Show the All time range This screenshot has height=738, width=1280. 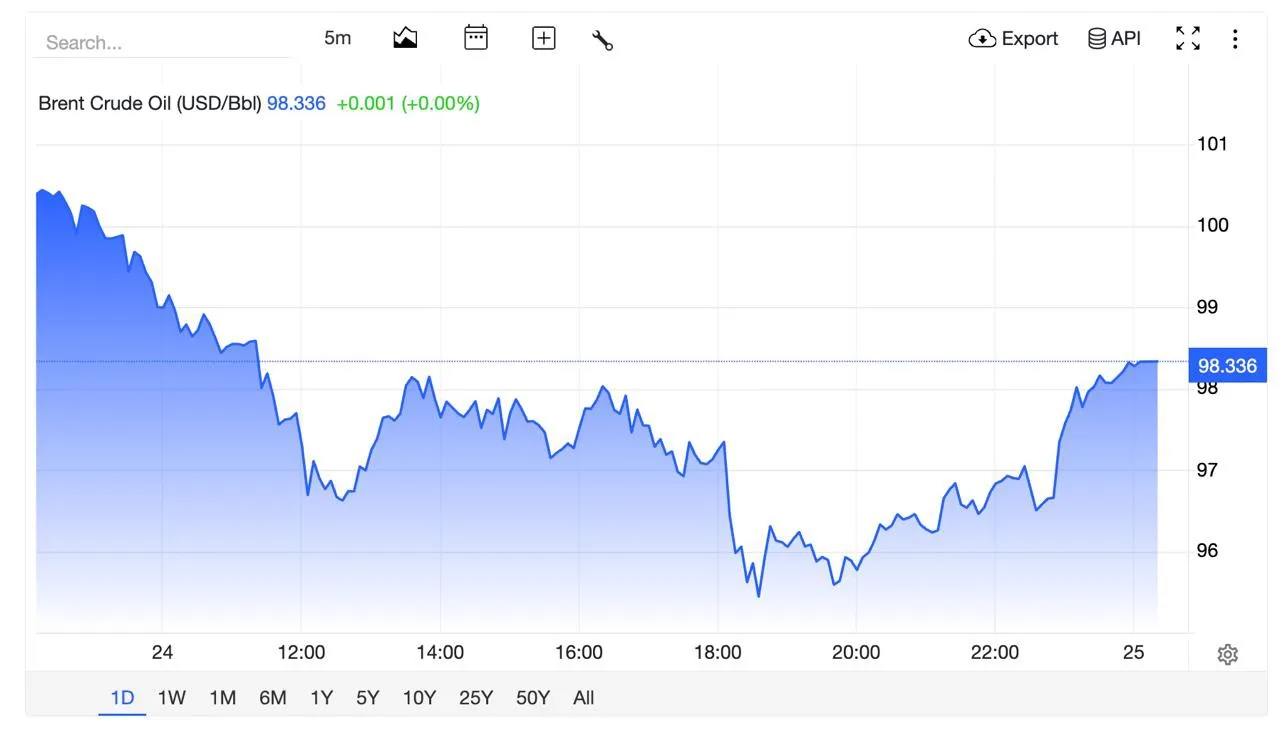[584, 698]
